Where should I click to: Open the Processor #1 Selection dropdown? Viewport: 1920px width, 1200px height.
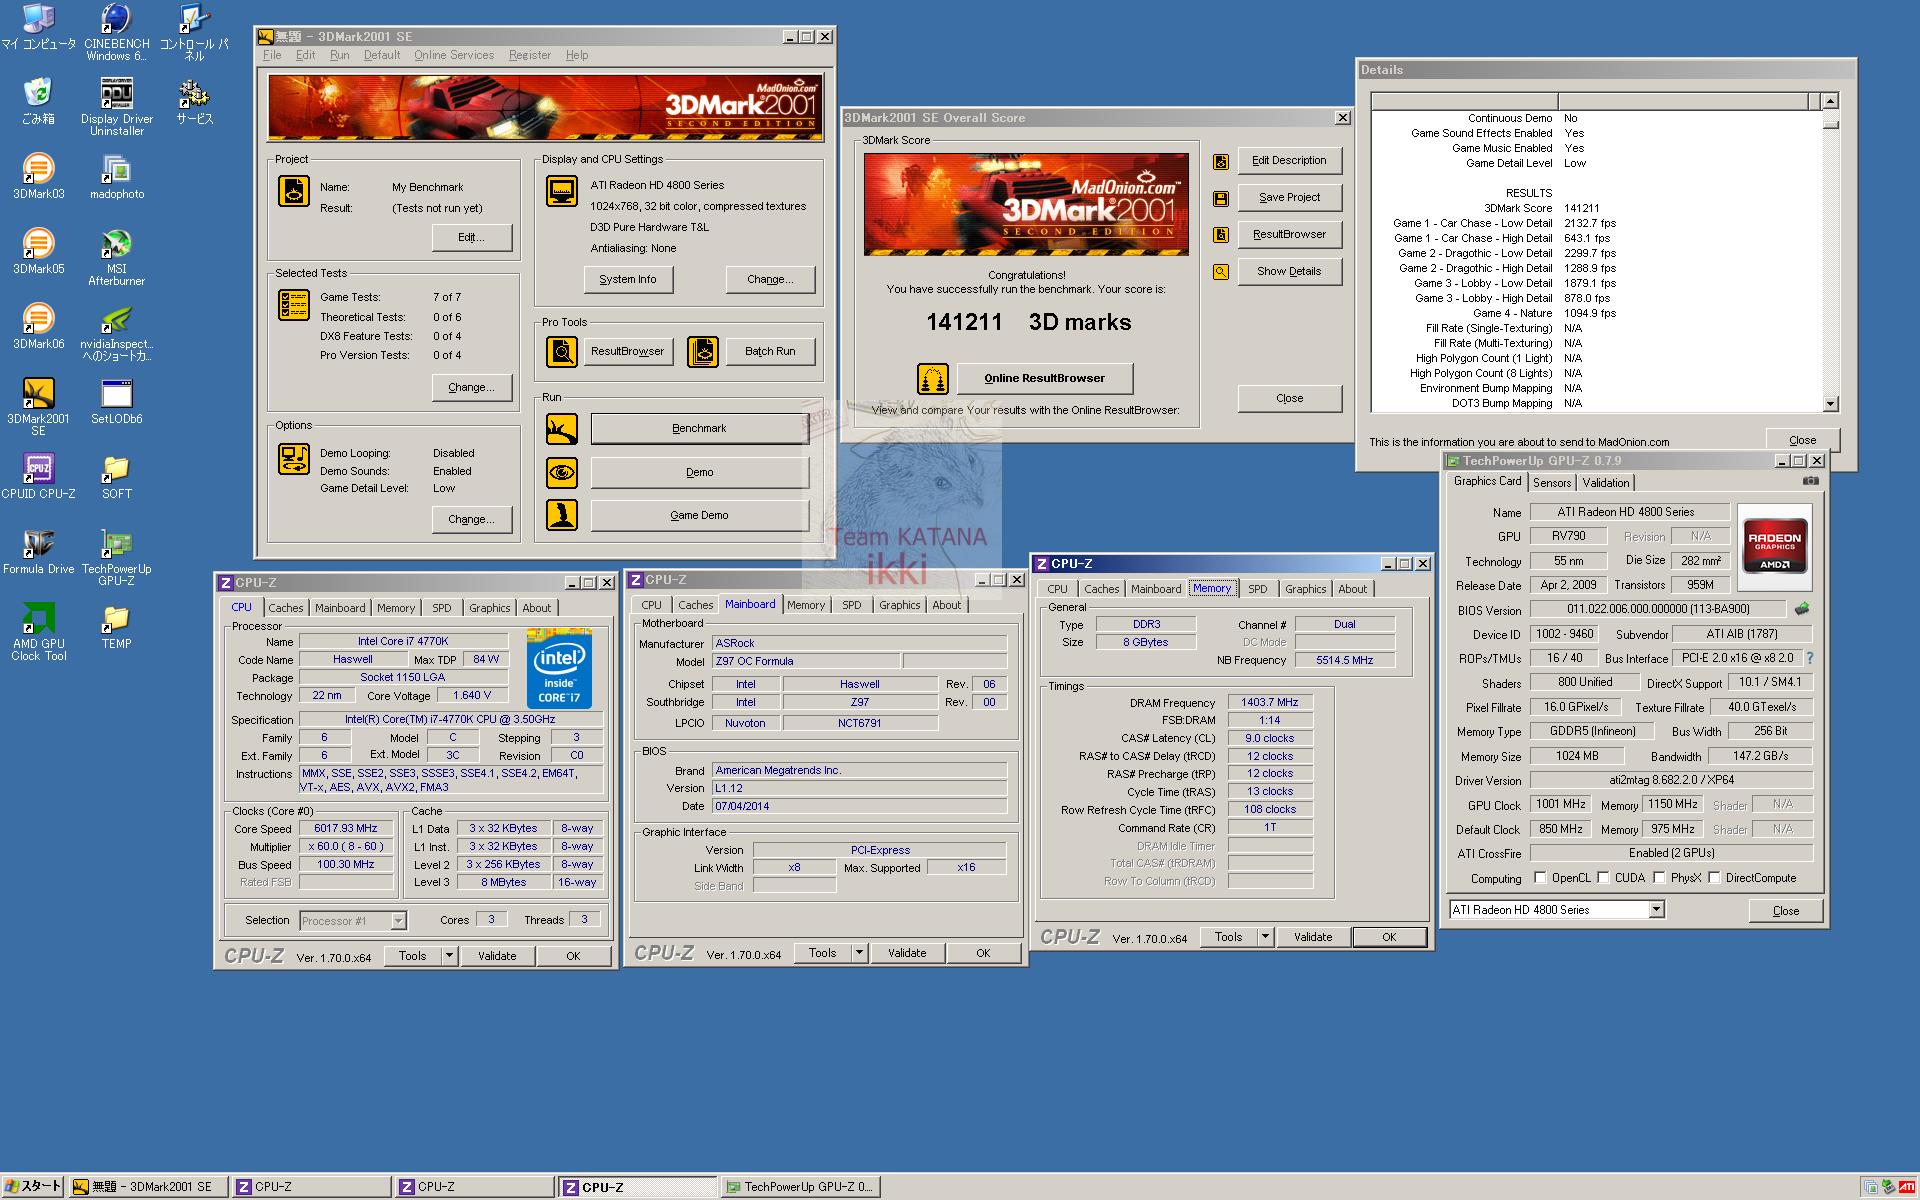(398, 921)
